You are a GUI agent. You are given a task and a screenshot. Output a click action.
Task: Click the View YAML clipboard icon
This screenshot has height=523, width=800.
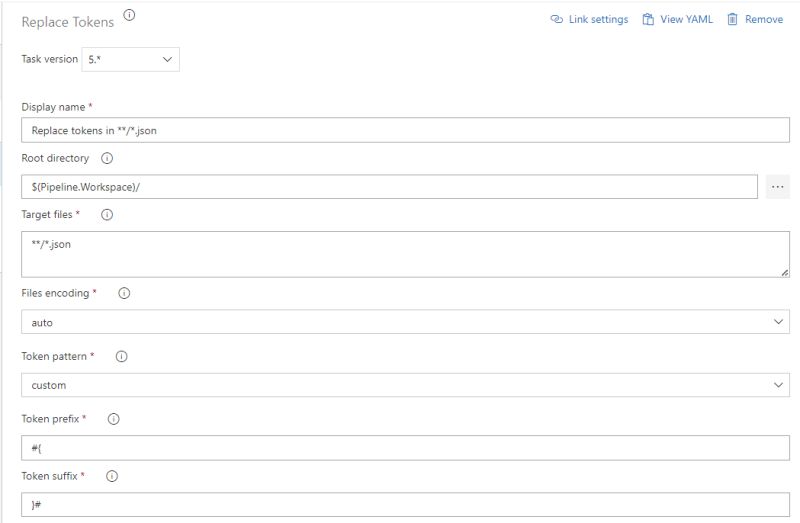point(648,19)
